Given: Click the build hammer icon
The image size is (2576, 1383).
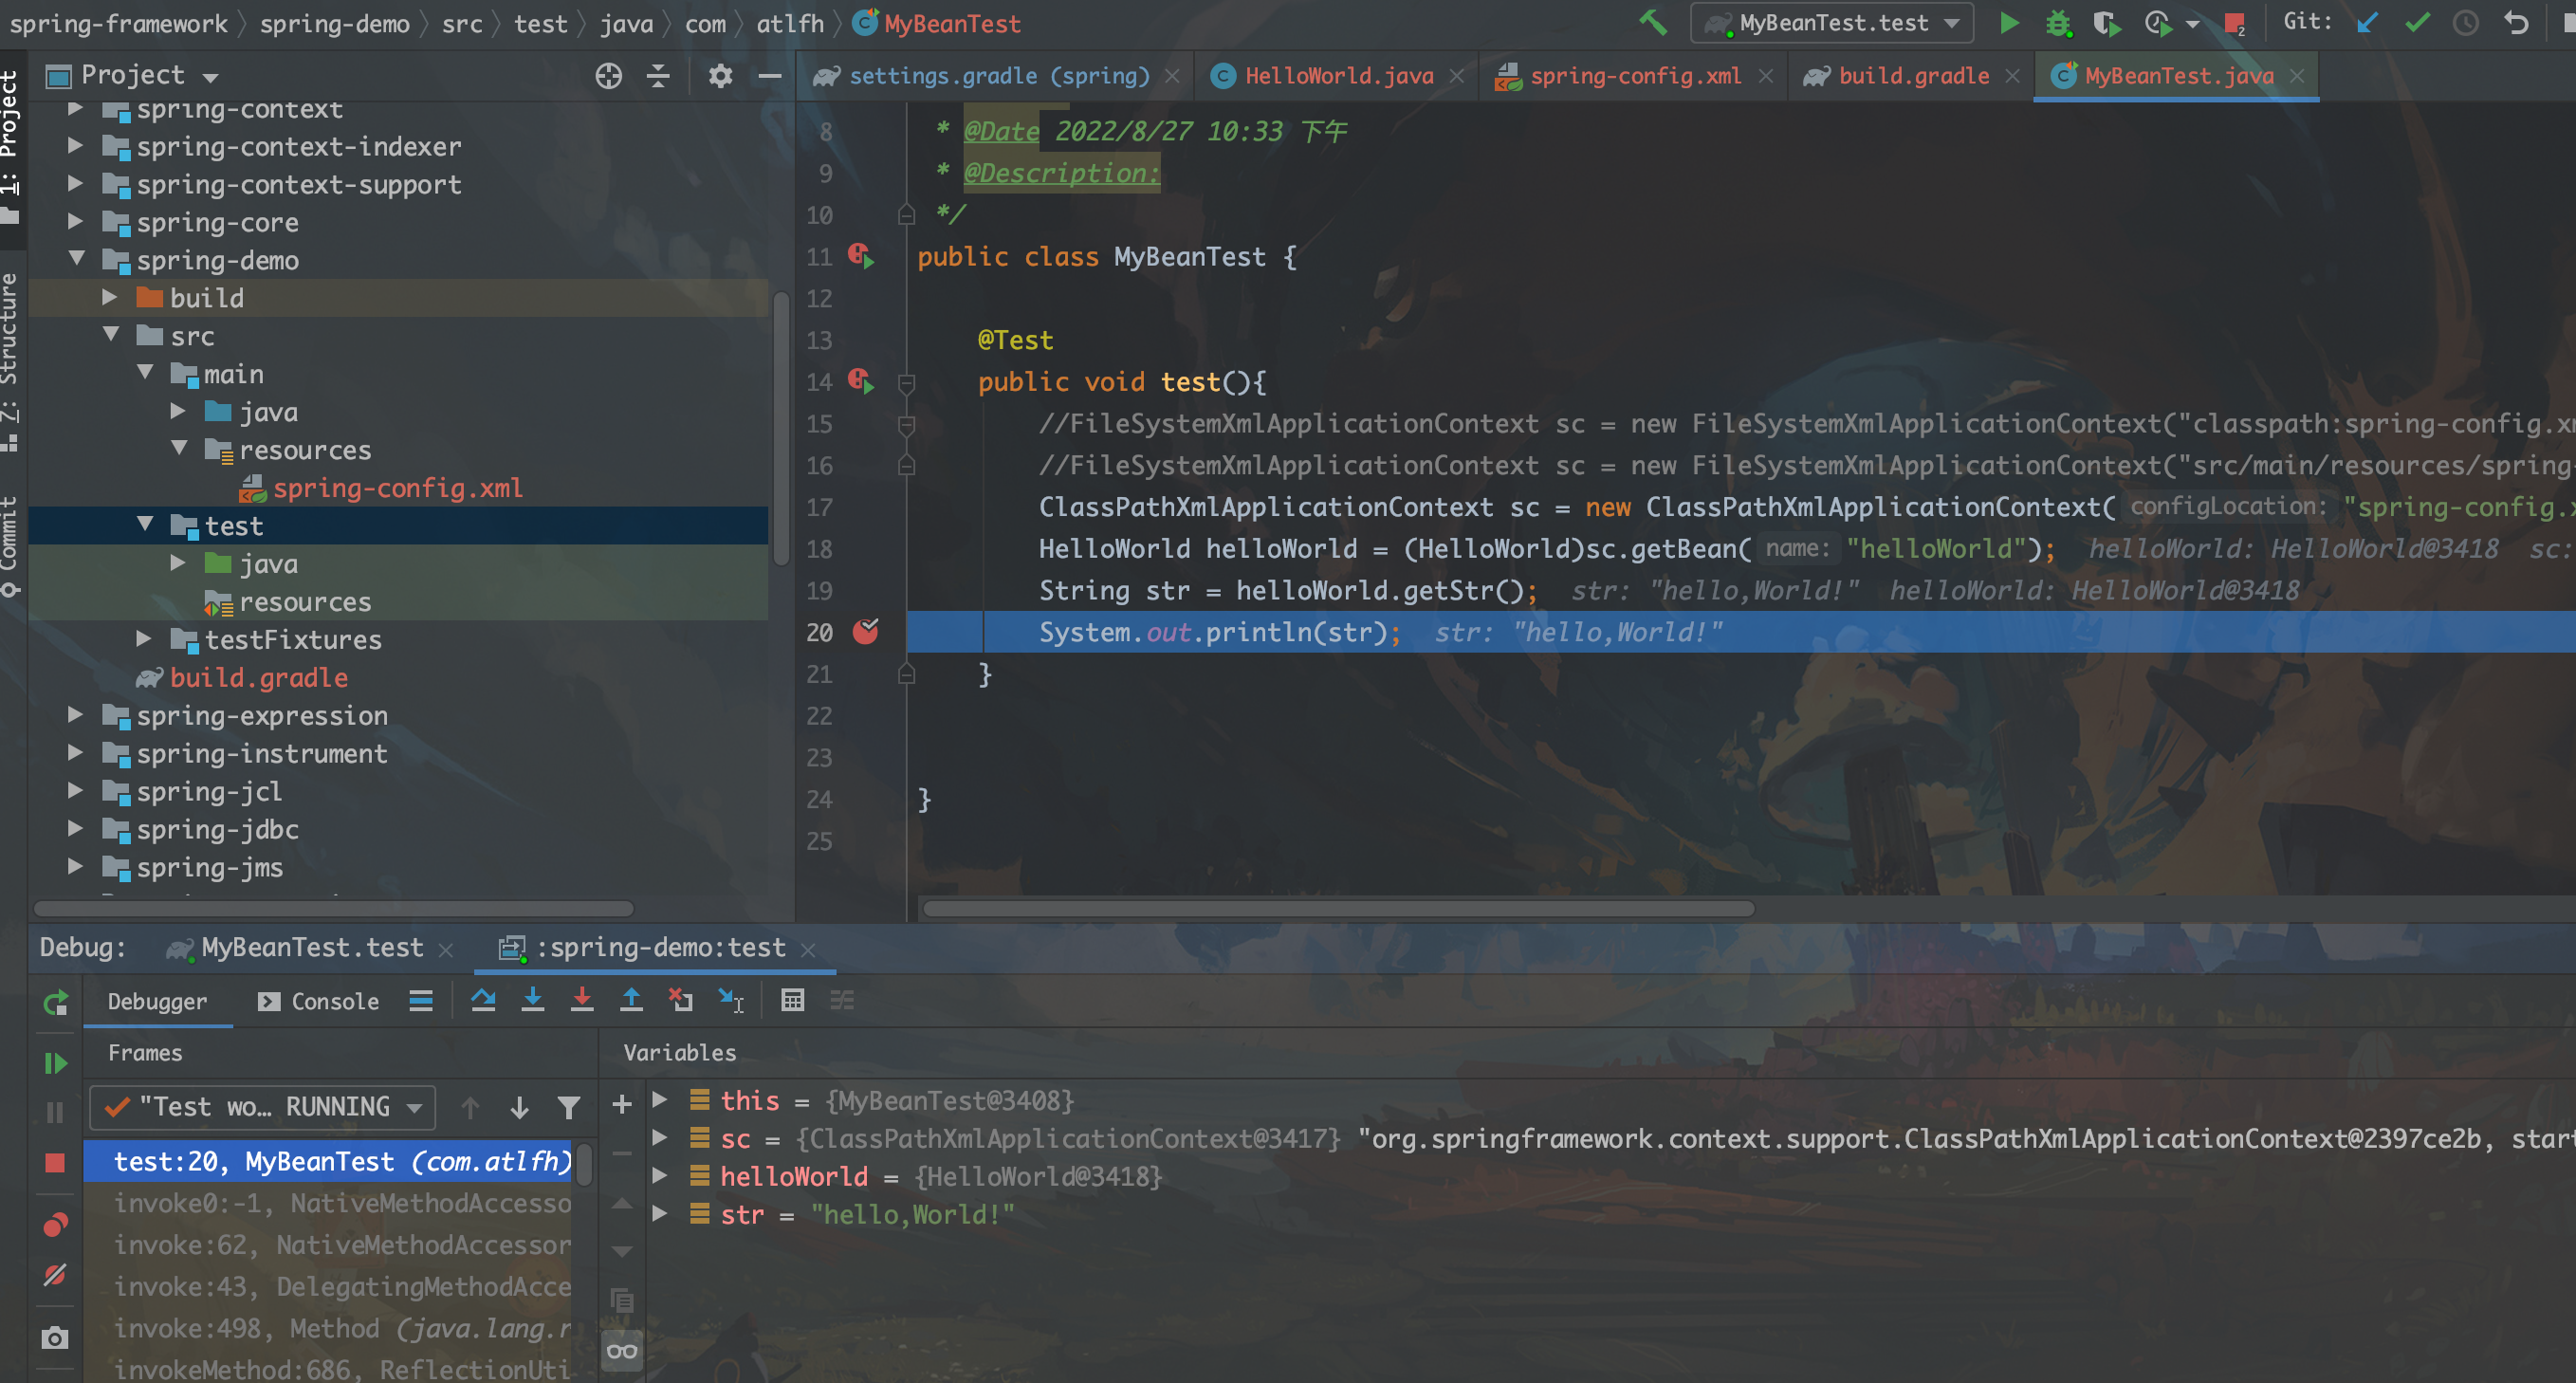Looking at the screenshot, I should coord(1652,22).
